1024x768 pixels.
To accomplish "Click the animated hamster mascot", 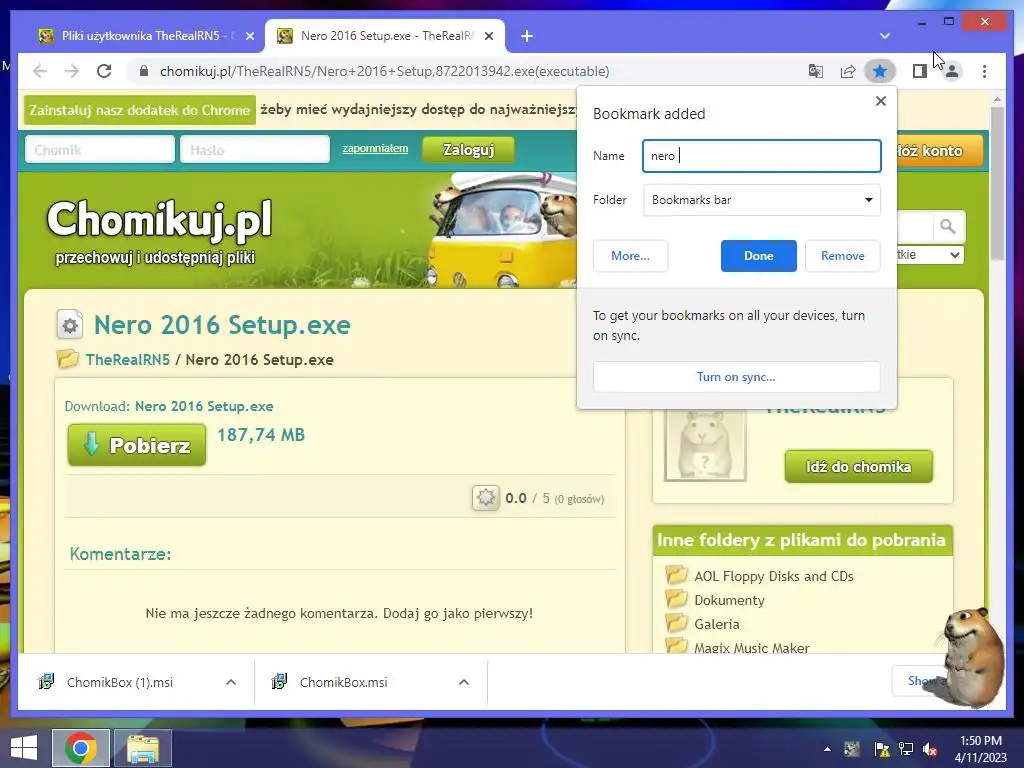I will [972, 656].
